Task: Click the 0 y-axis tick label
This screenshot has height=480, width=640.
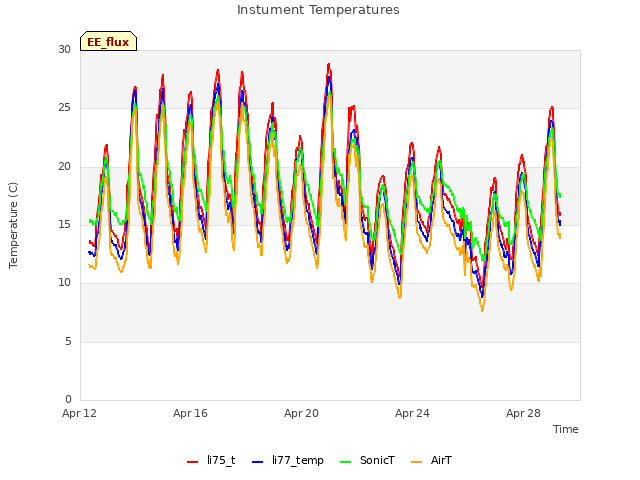Action: 68,400
